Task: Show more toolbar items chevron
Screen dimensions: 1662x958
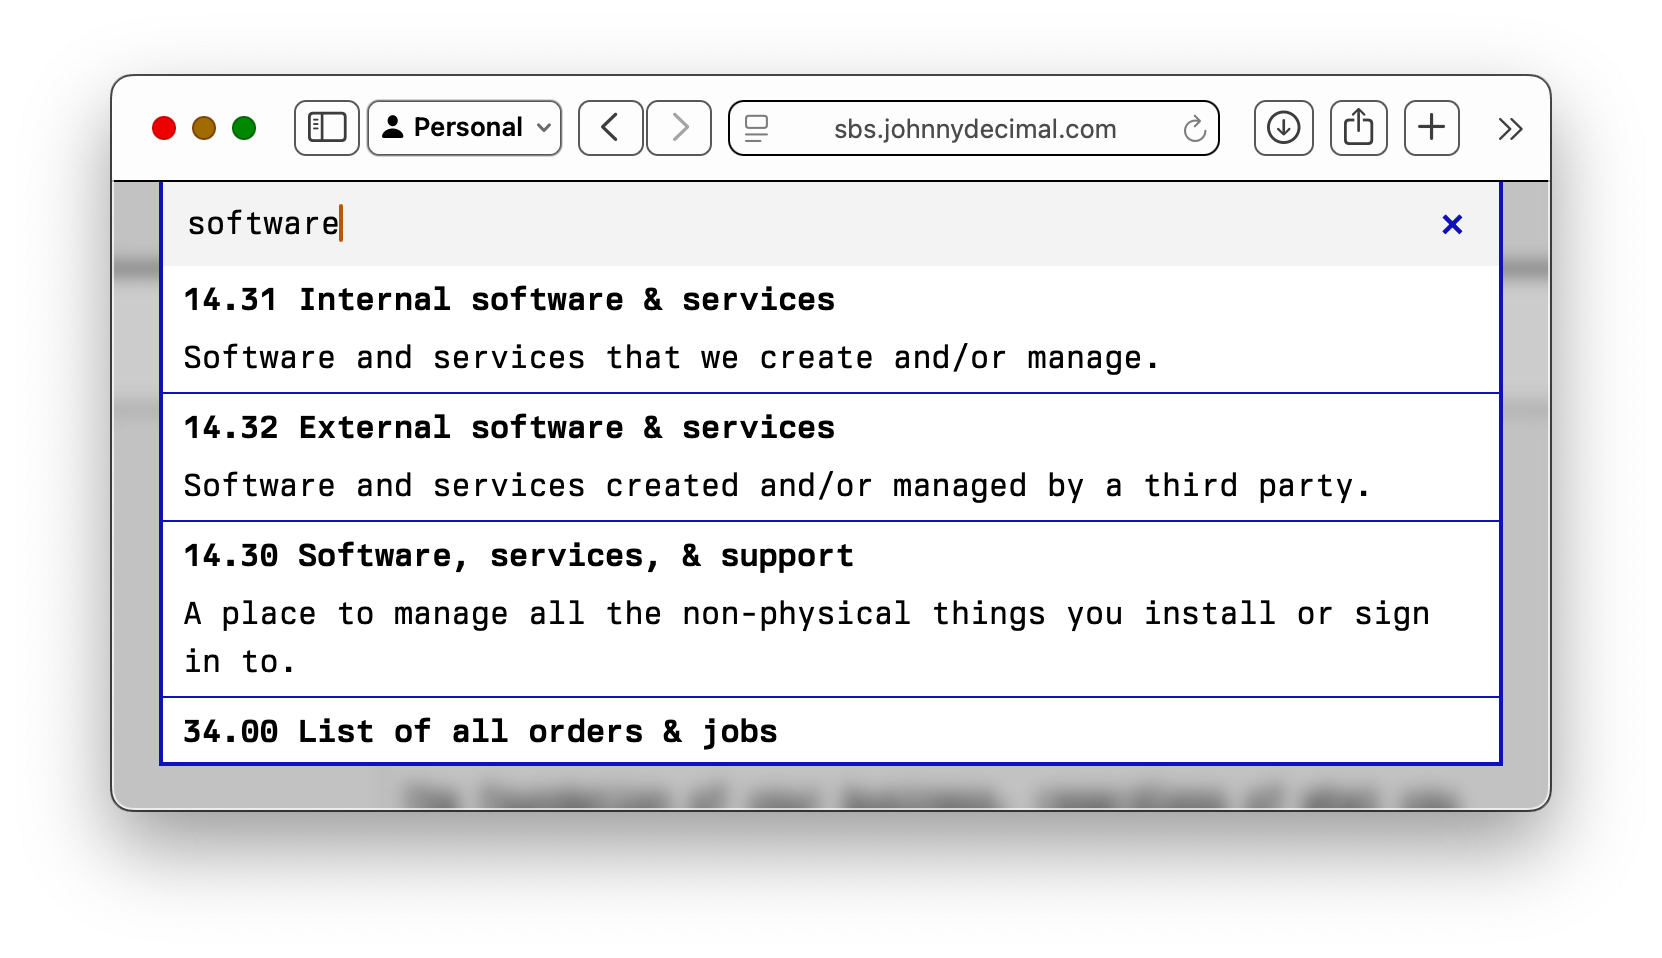Action: pos(1510,129)
